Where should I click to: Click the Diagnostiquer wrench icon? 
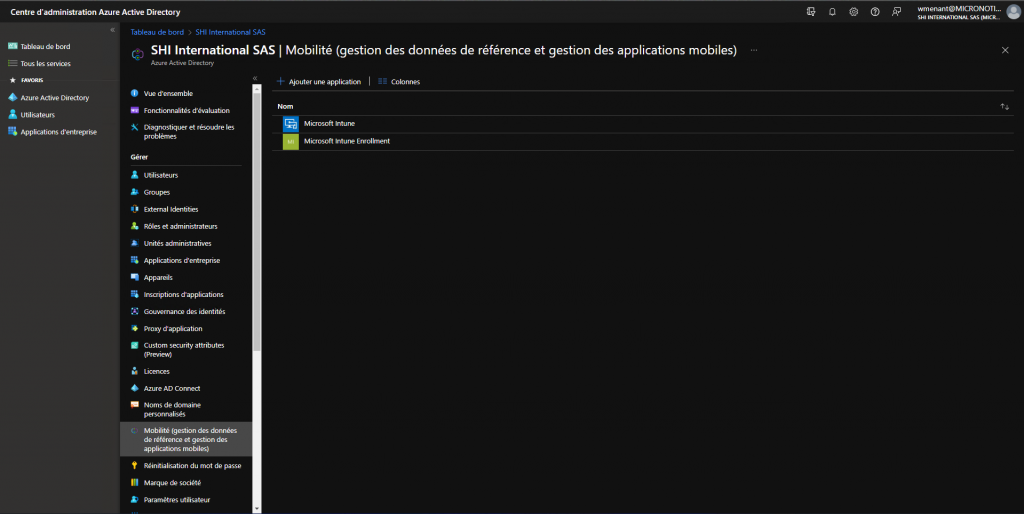[x=135, y=127]
